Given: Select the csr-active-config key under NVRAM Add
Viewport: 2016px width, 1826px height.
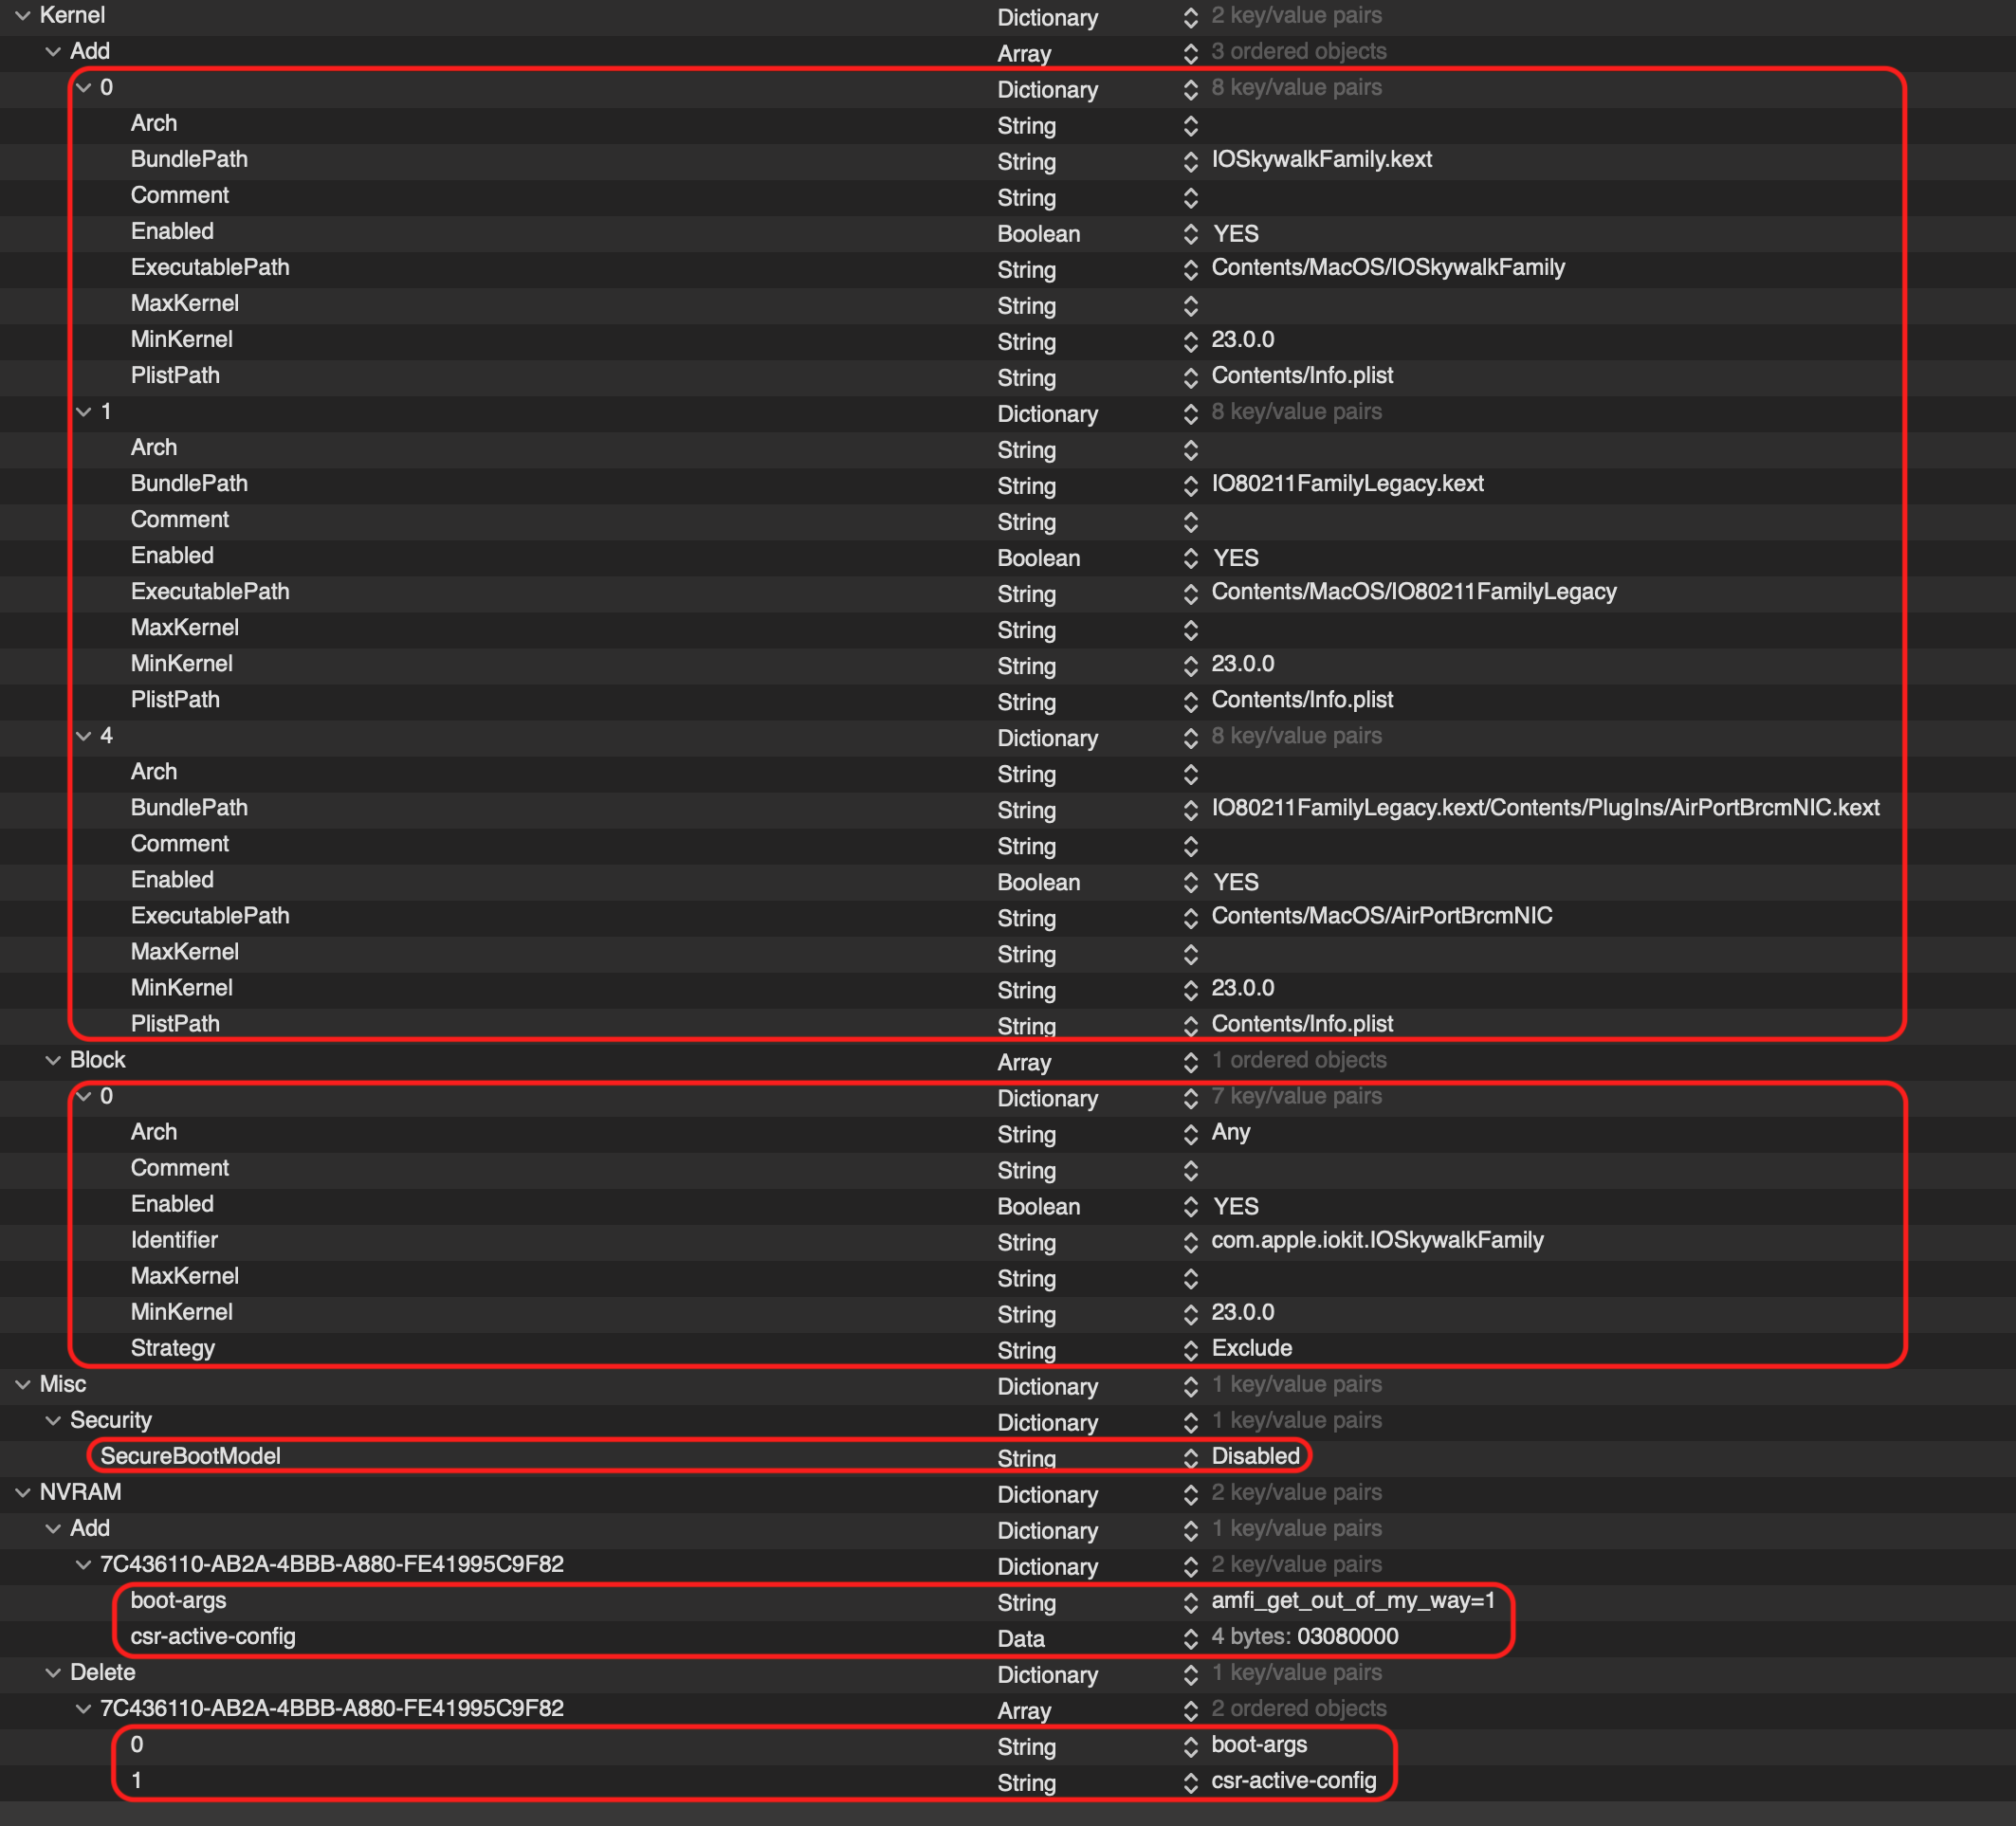Looking at the screenshot, I should 213,1637.
